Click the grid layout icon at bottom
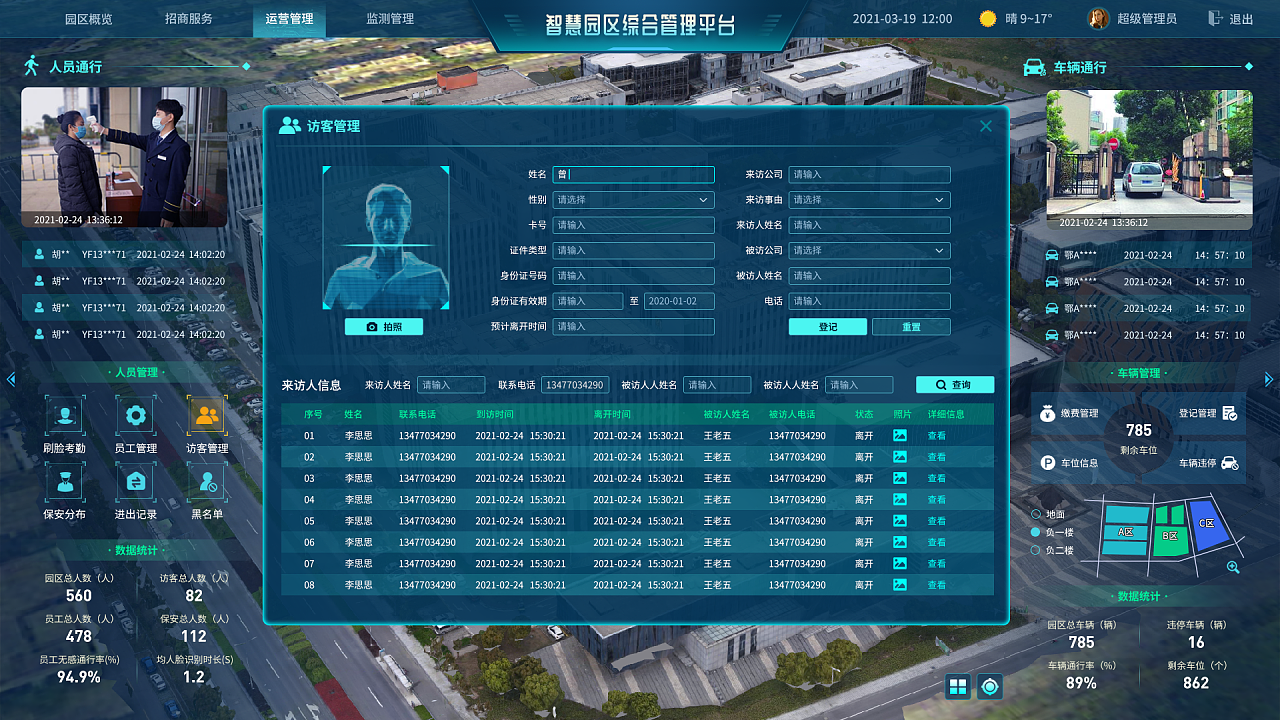Screen dimensions: 1280x720 tap(958, 686)
